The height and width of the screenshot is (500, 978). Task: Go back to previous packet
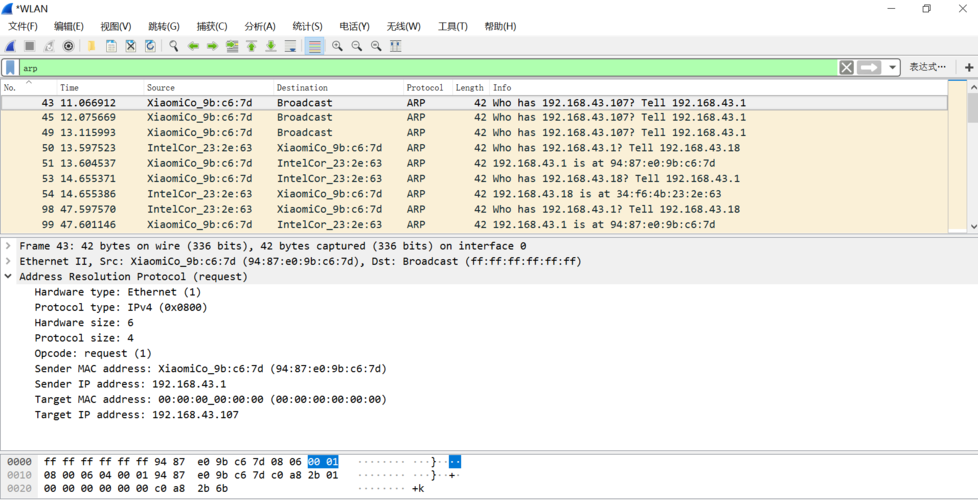click(193, 46)
